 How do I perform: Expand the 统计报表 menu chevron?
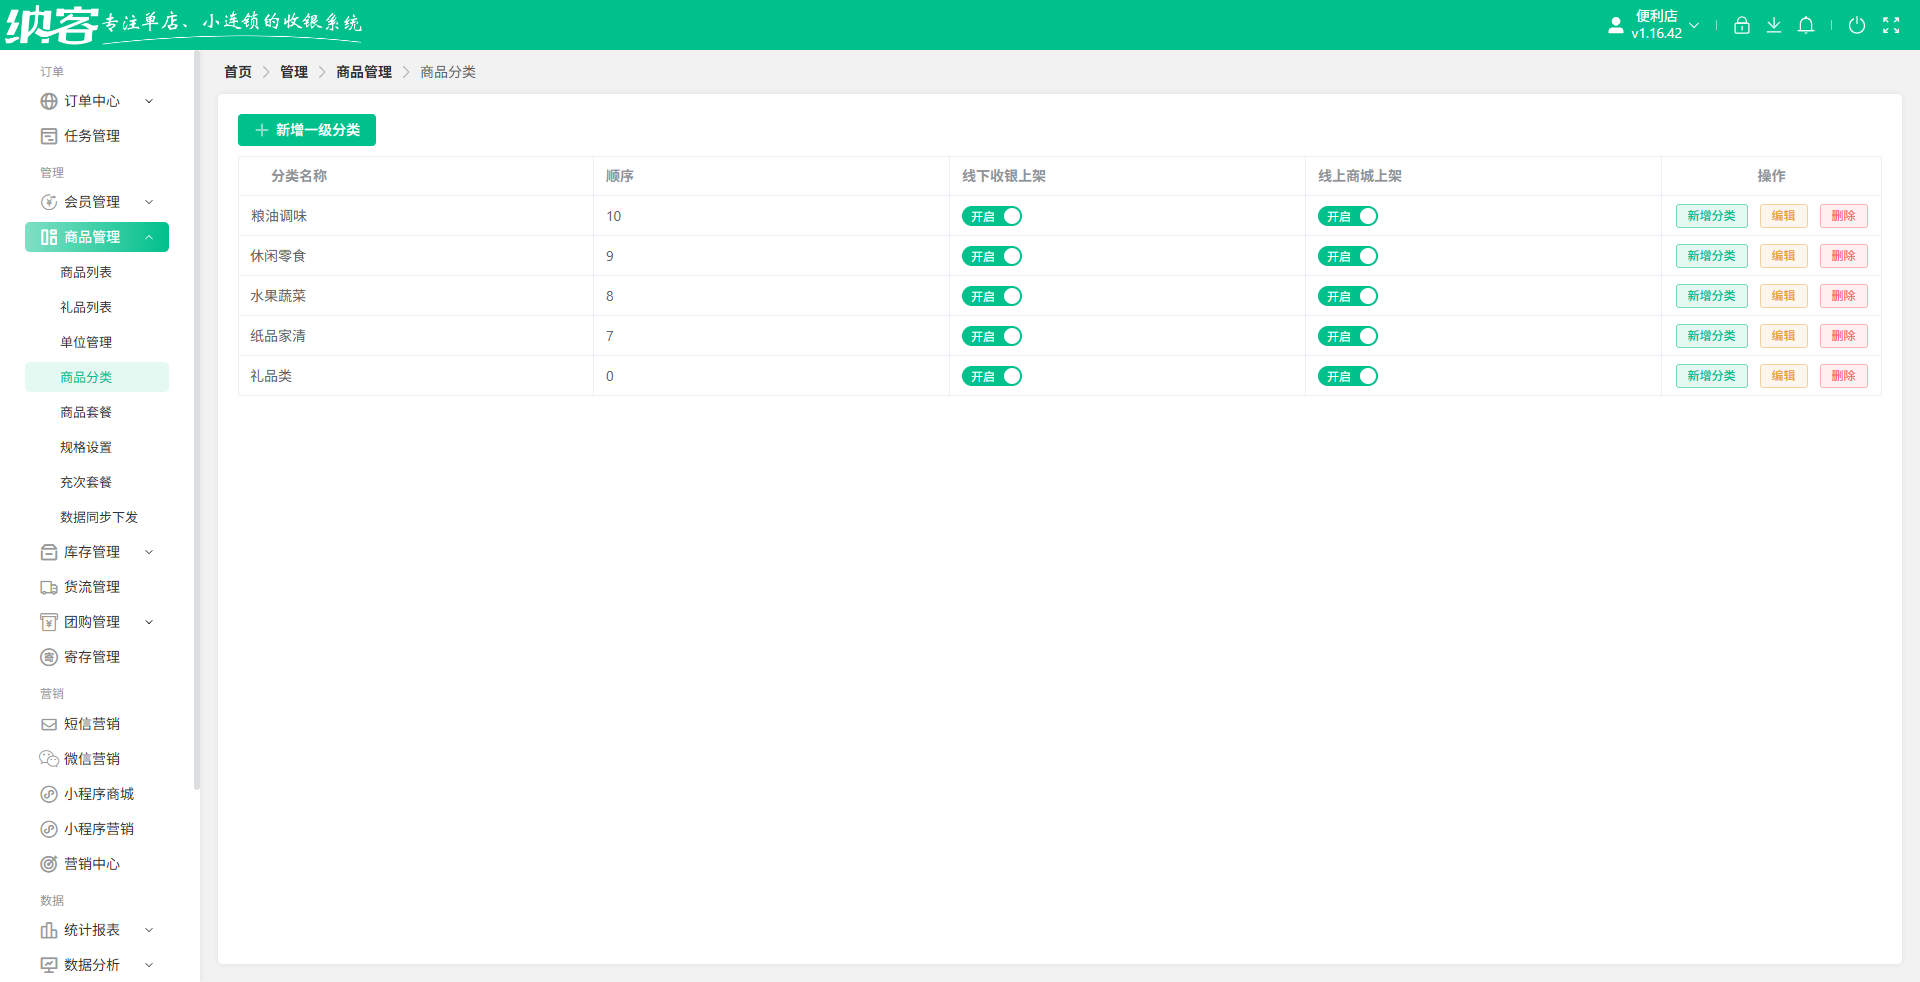point(149,930)
